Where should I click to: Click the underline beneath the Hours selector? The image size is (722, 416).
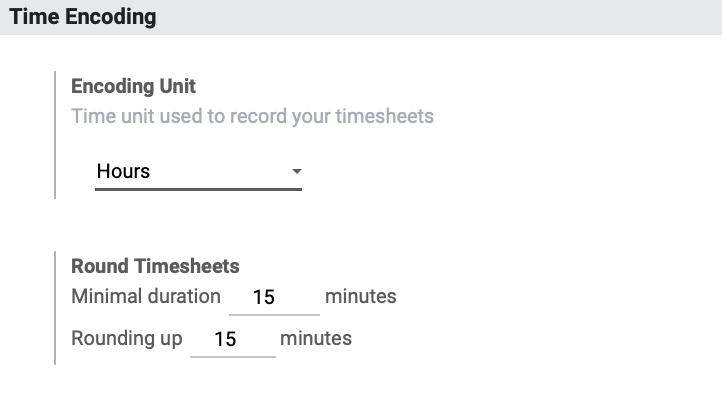[198, 189]
